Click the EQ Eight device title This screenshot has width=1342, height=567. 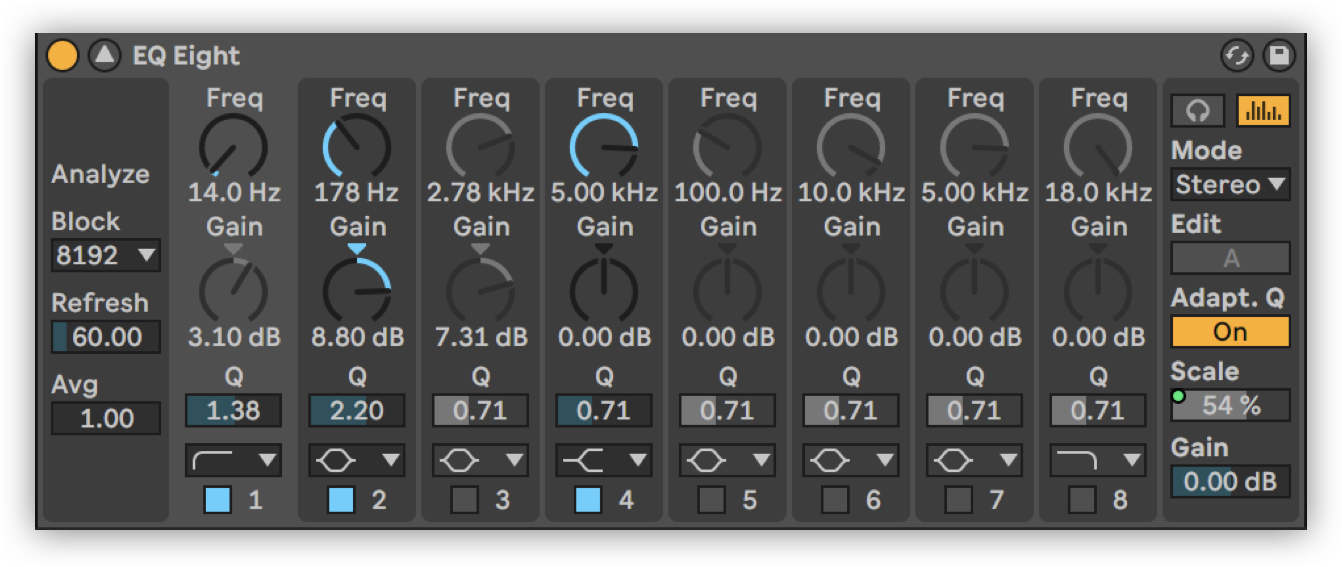(x=186, y=56)
